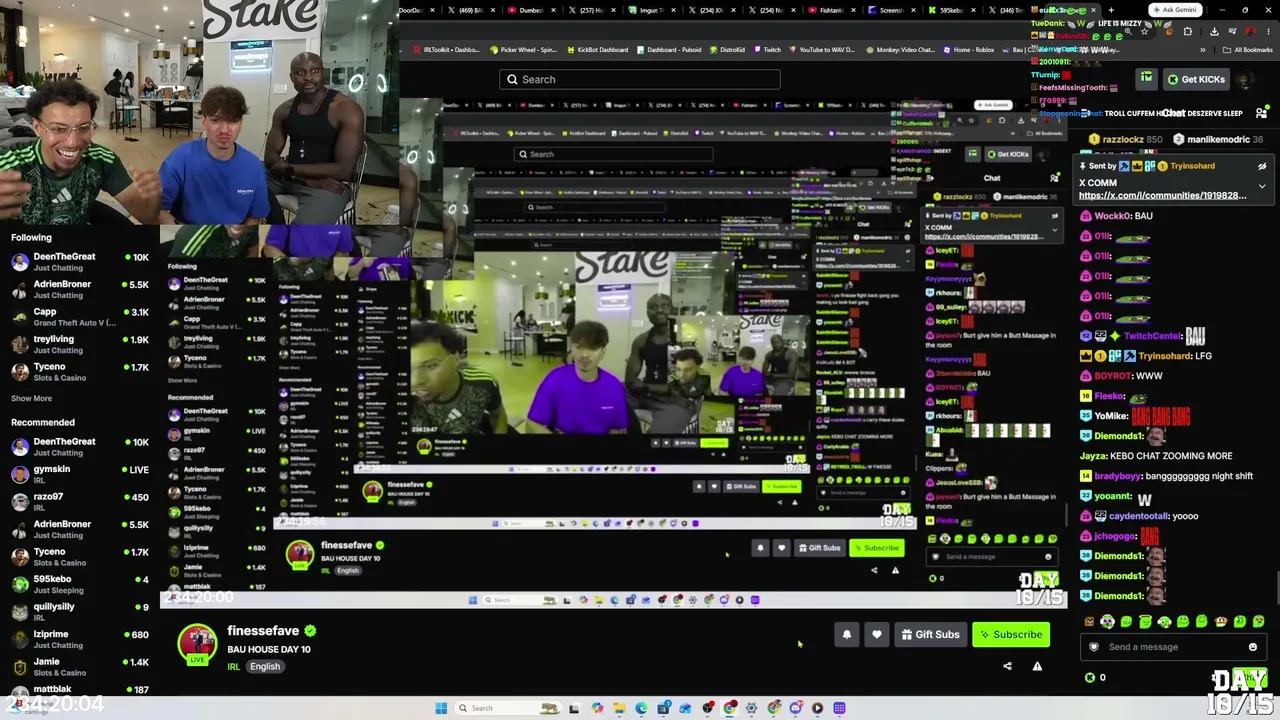Click the report warning triangle icon
The height and width of the screenshot is (720, 1280).
pyautogui.click(x=1037, y=666)
